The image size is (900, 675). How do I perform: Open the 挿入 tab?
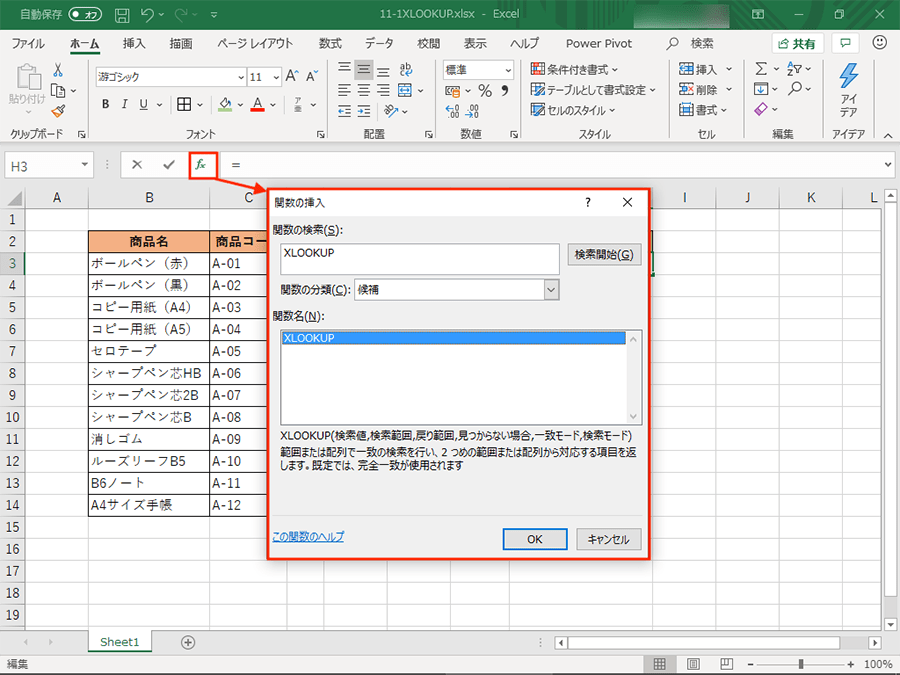coord(134,44)
